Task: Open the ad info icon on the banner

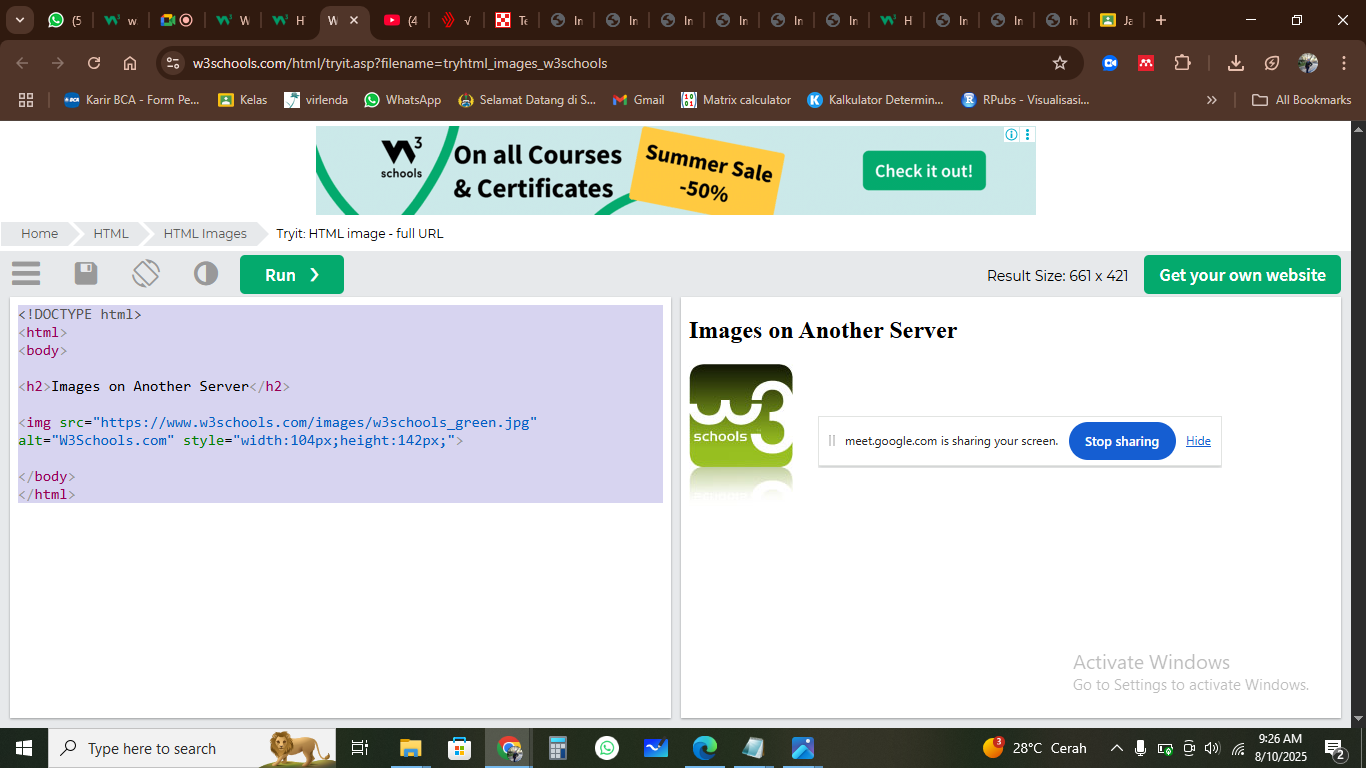Action: tap(1011, 134)
